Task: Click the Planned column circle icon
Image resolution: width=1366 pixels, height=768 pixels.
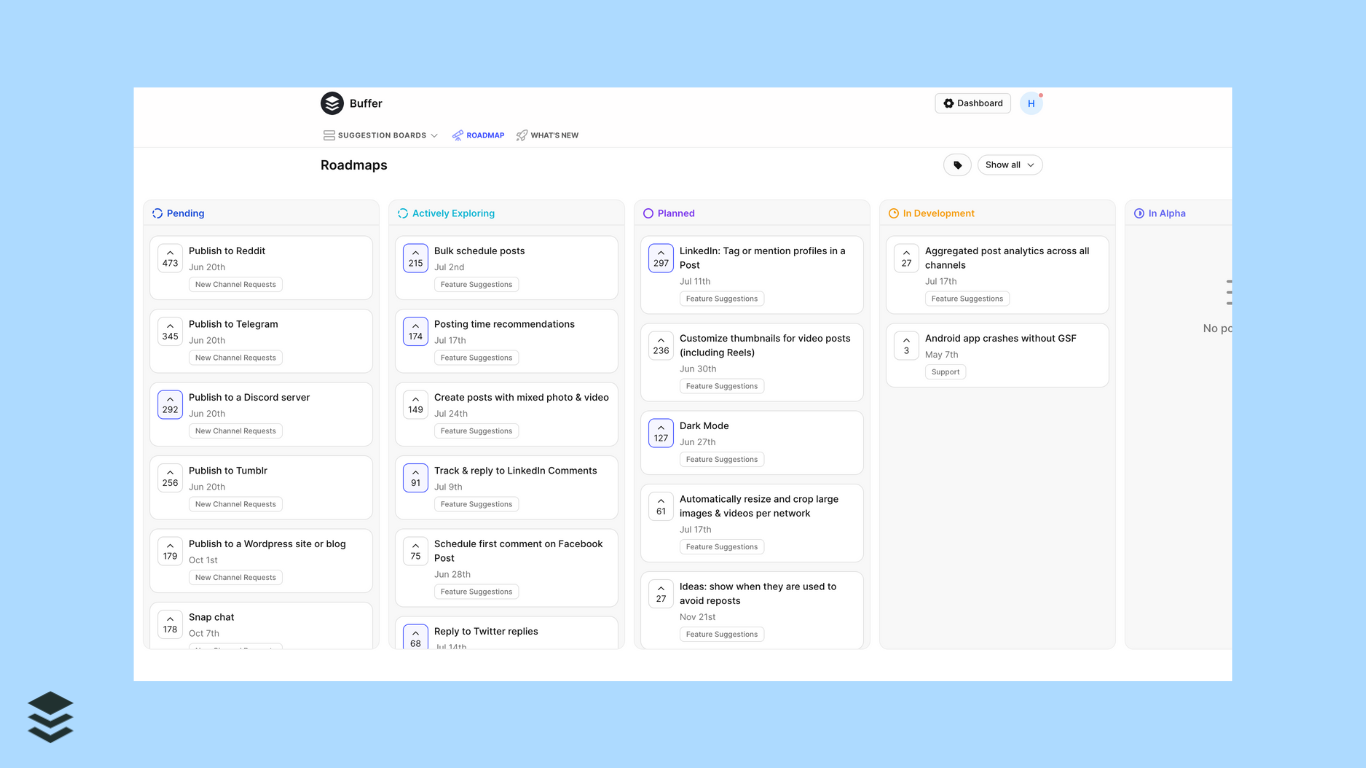Action: click(648, 213)
